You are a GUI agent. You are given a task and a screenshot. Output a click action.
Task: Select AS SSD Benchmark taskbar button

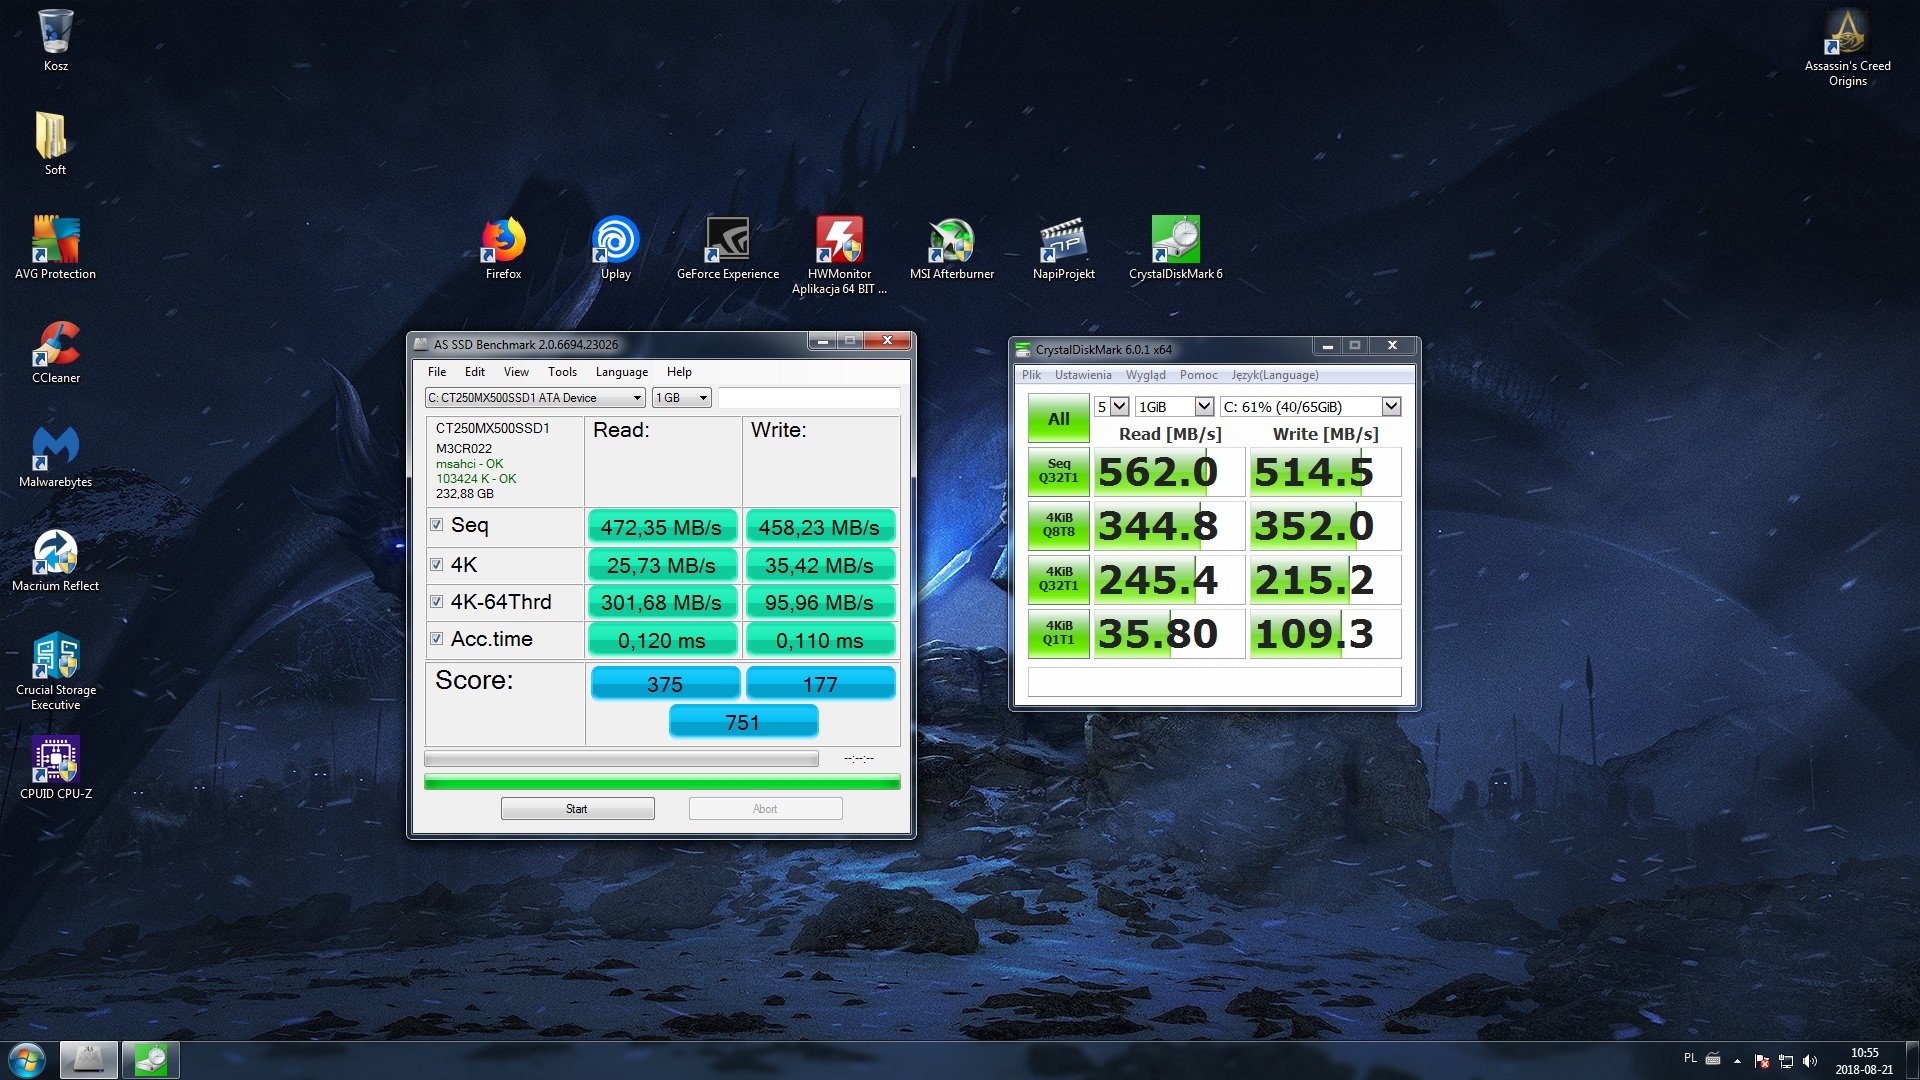(x=88, y=1060)
